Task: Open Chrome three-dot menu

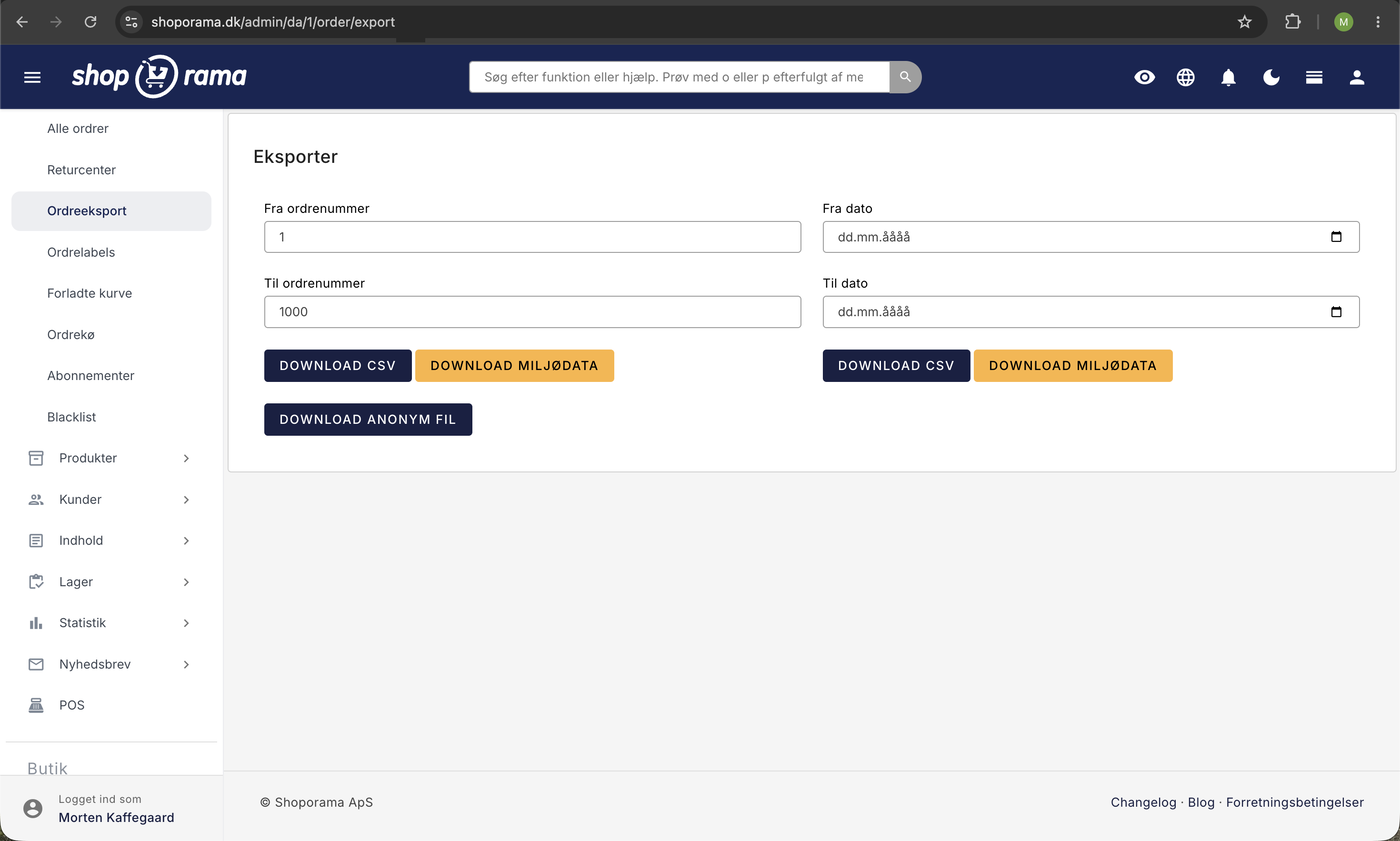Action: click(x=1378, y=21)
